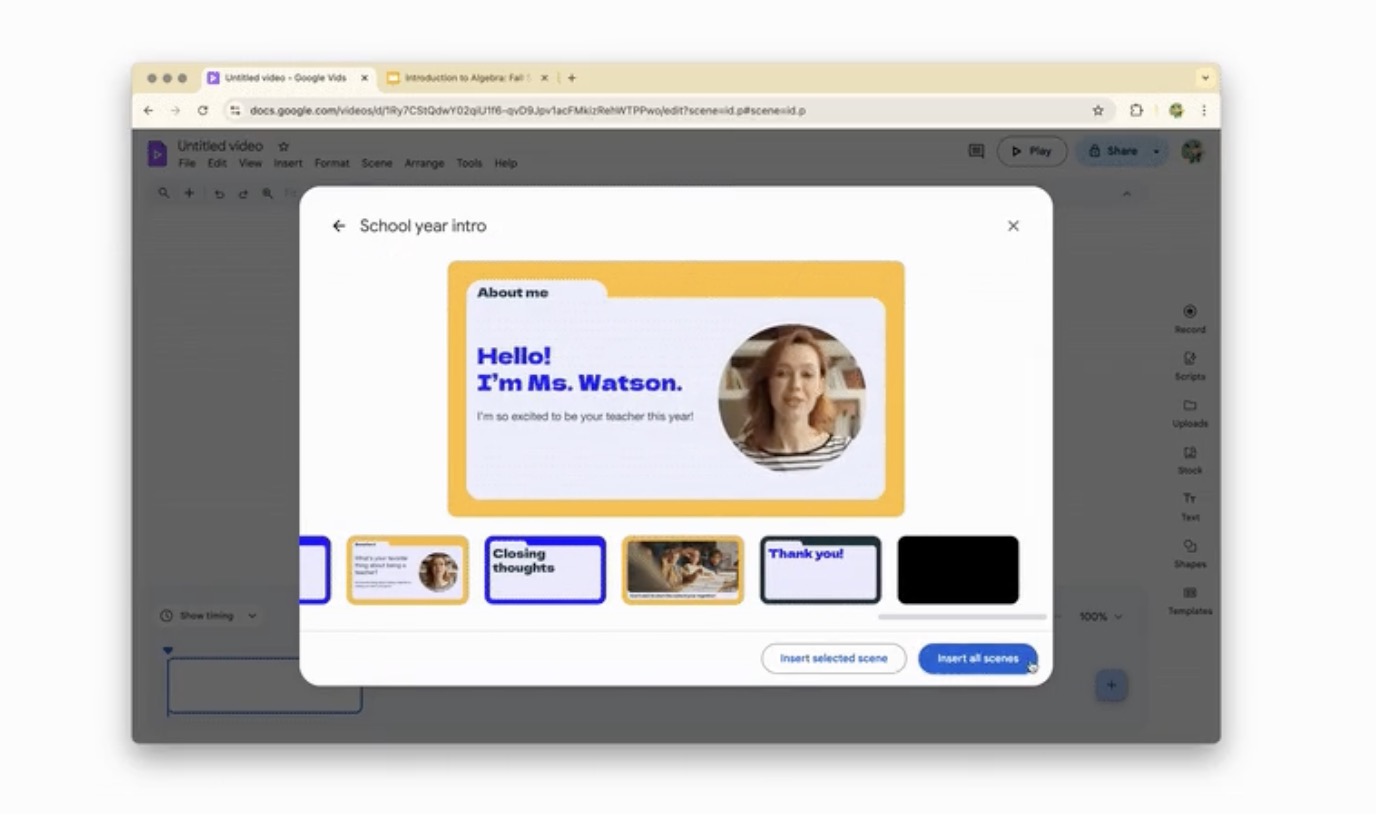Open the Shapes panel
Viewport: 1376px width, 820px height.
[1189, 551]
